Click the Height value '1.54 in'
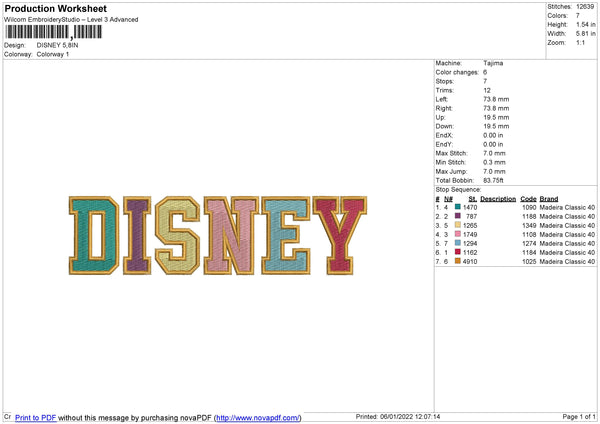The image size is (600, 424). click(x=586, y=24)
